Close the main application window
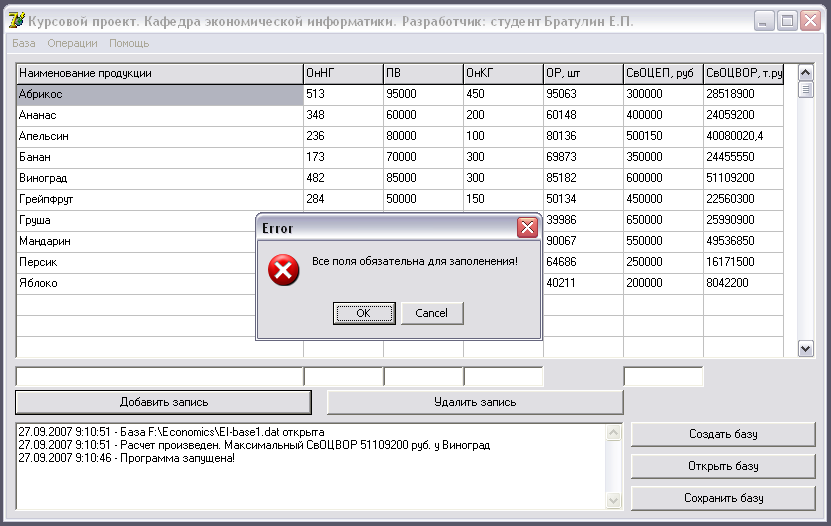The height and width of the screenshot is (526, 831). click(x=810, y=21)
